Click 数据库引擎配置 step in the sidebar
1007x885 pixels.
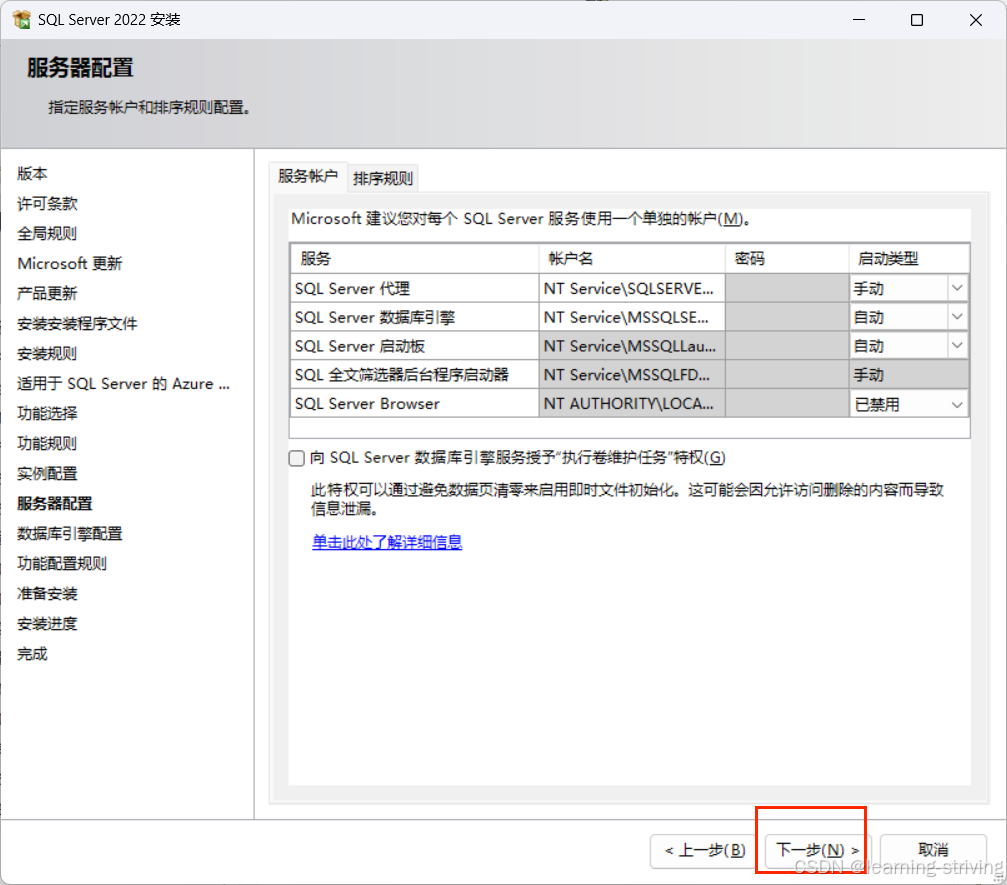click(x=69, y=533)
